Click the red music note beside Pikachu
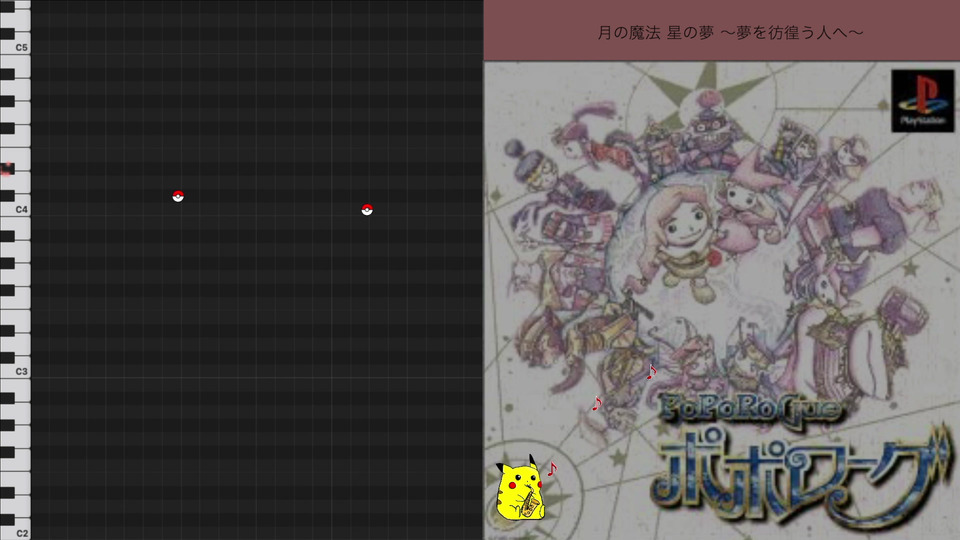 552,469
